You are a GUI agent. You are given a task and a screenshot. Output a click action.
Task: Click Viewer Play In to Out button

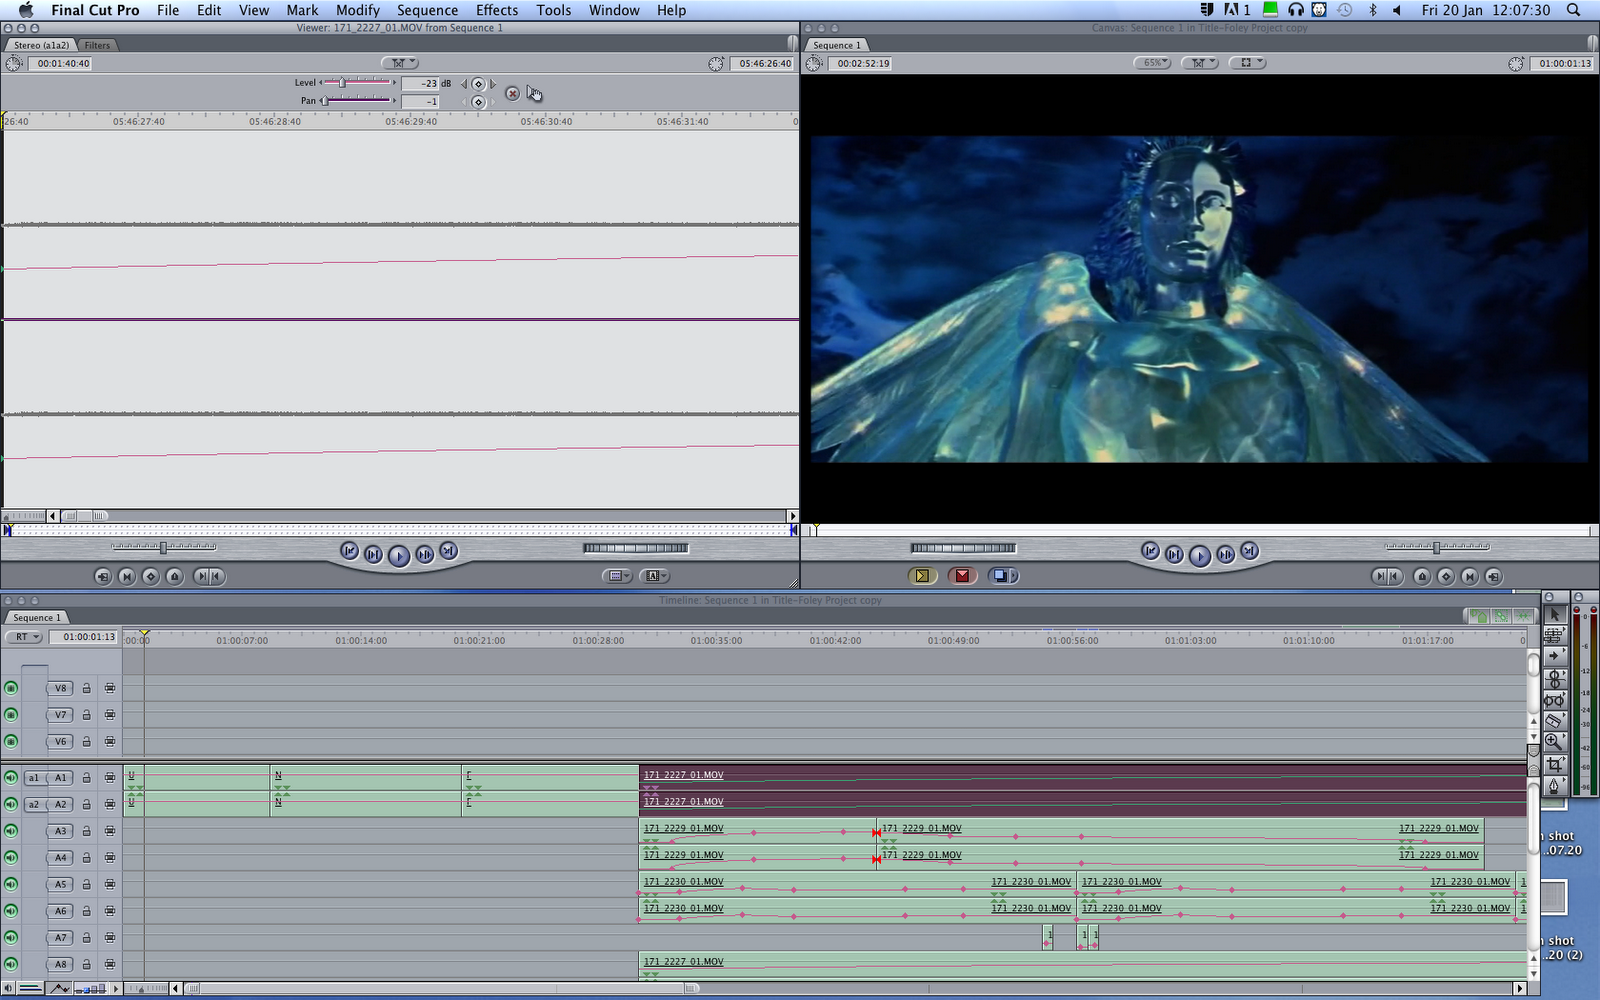(x=373, y=554)
